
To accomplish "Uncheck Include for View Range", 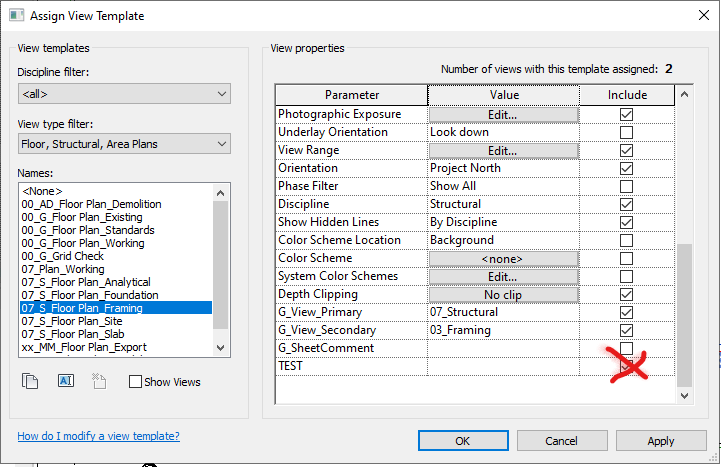I will 626,150.
